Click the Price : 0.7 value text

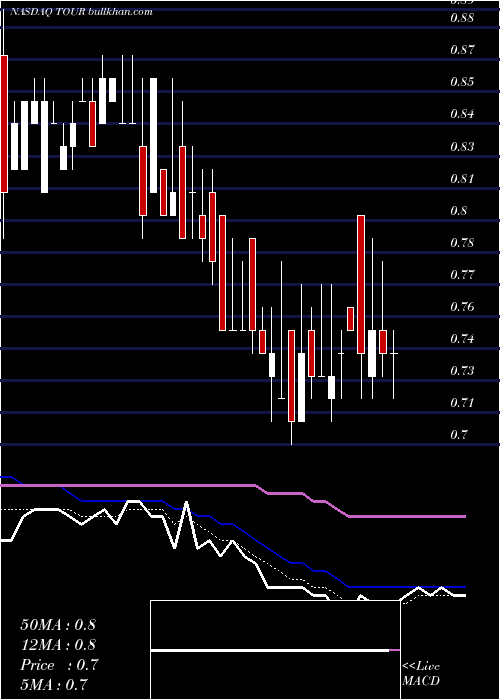[59, 665]
